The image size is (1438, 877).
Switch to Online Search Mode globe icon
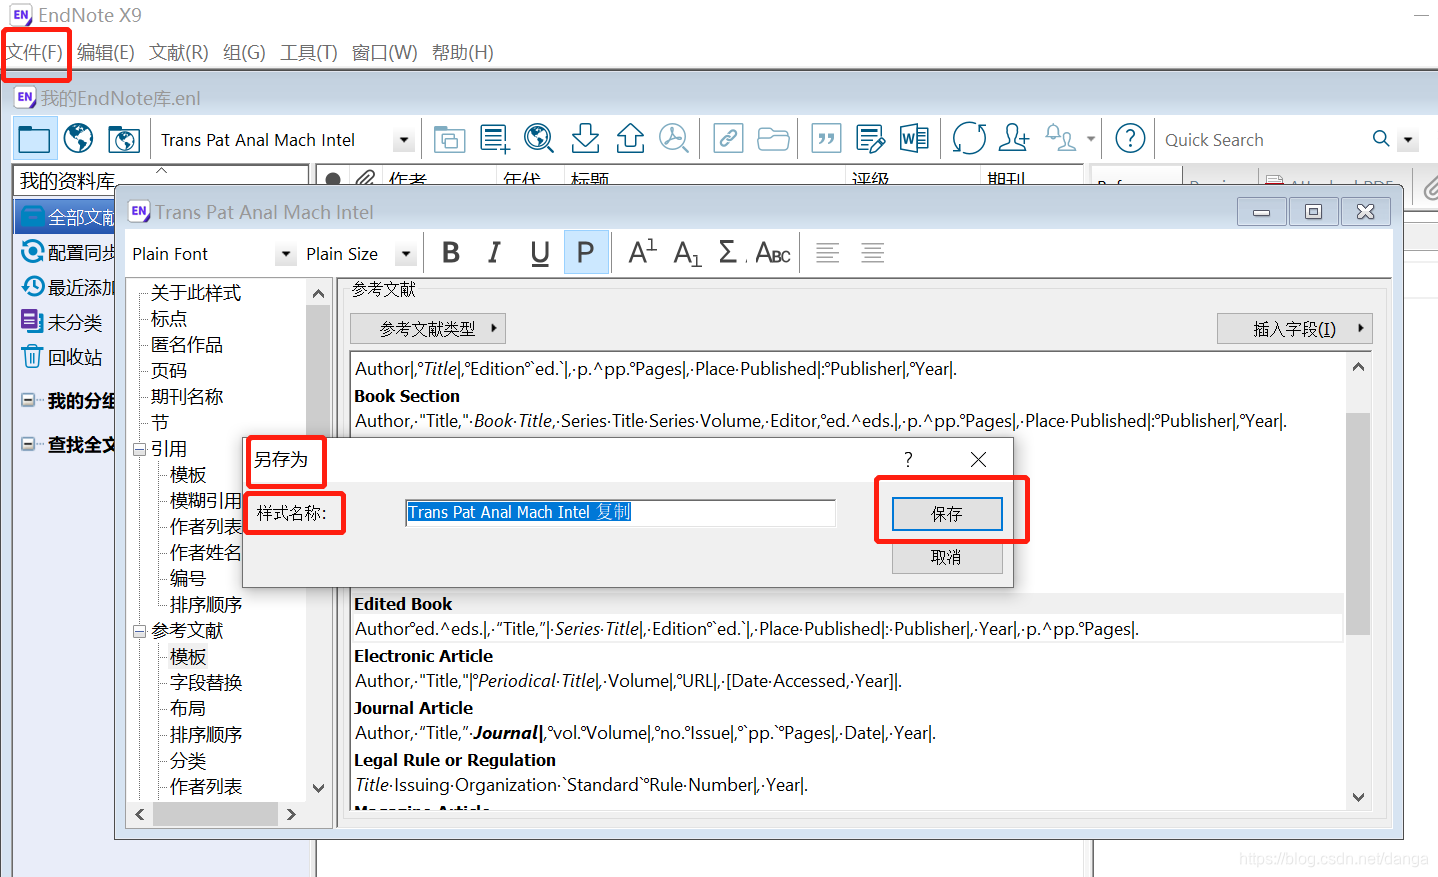[78, 139]
